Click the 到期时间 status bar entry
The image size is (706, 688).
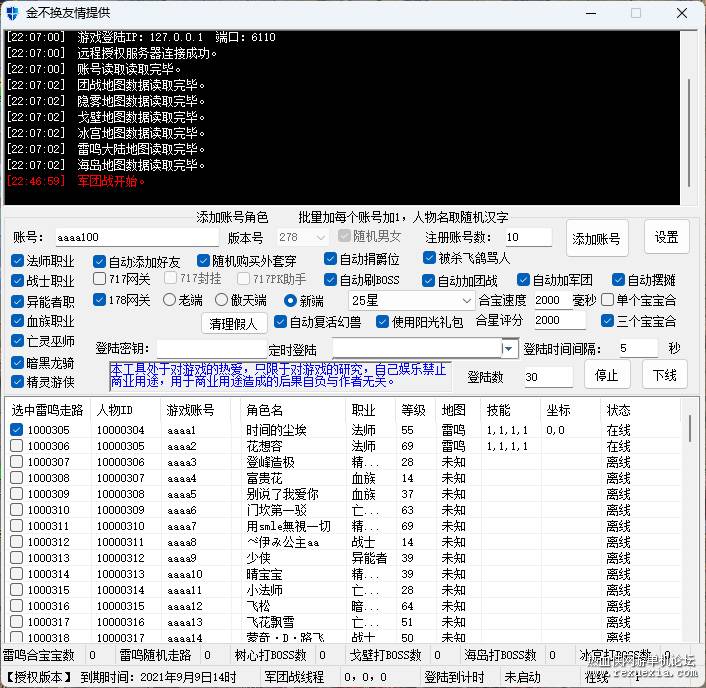pyautogui.click(x=158, y=677)
